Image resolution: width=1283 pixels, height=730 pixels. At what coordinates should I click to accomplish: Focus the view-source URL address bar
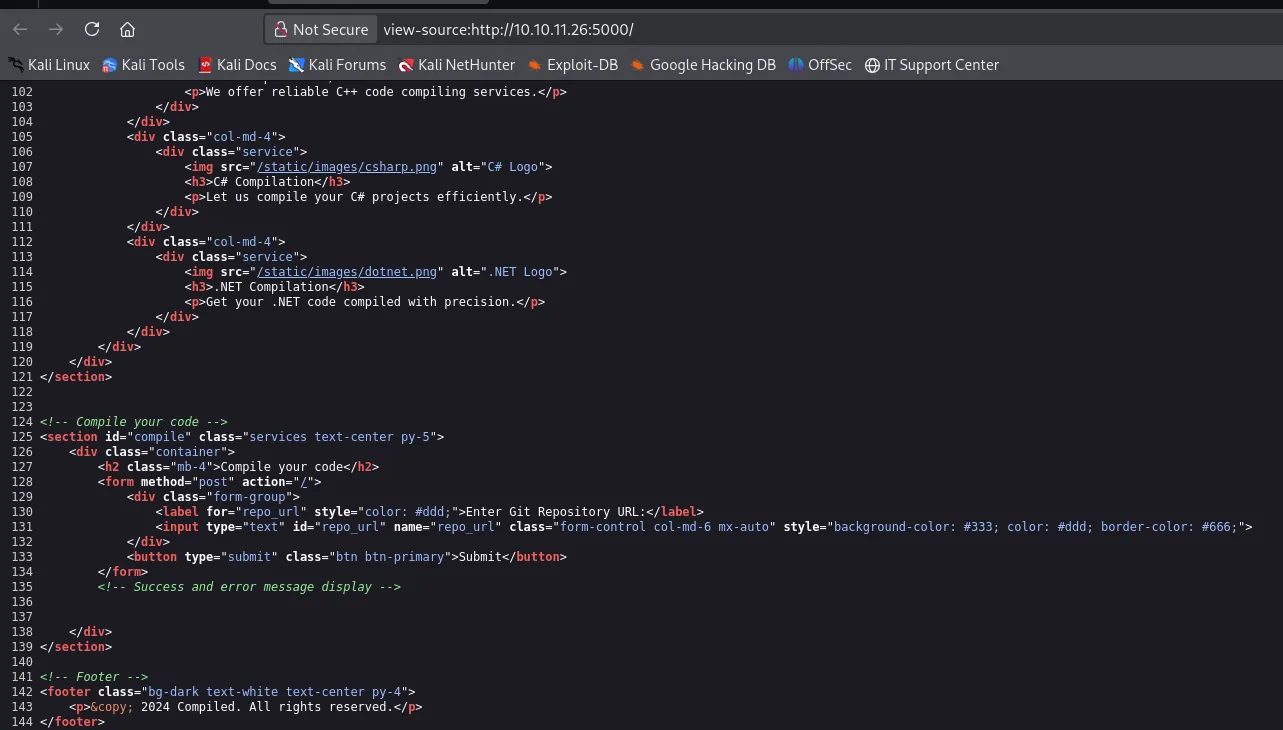point(508,30)
